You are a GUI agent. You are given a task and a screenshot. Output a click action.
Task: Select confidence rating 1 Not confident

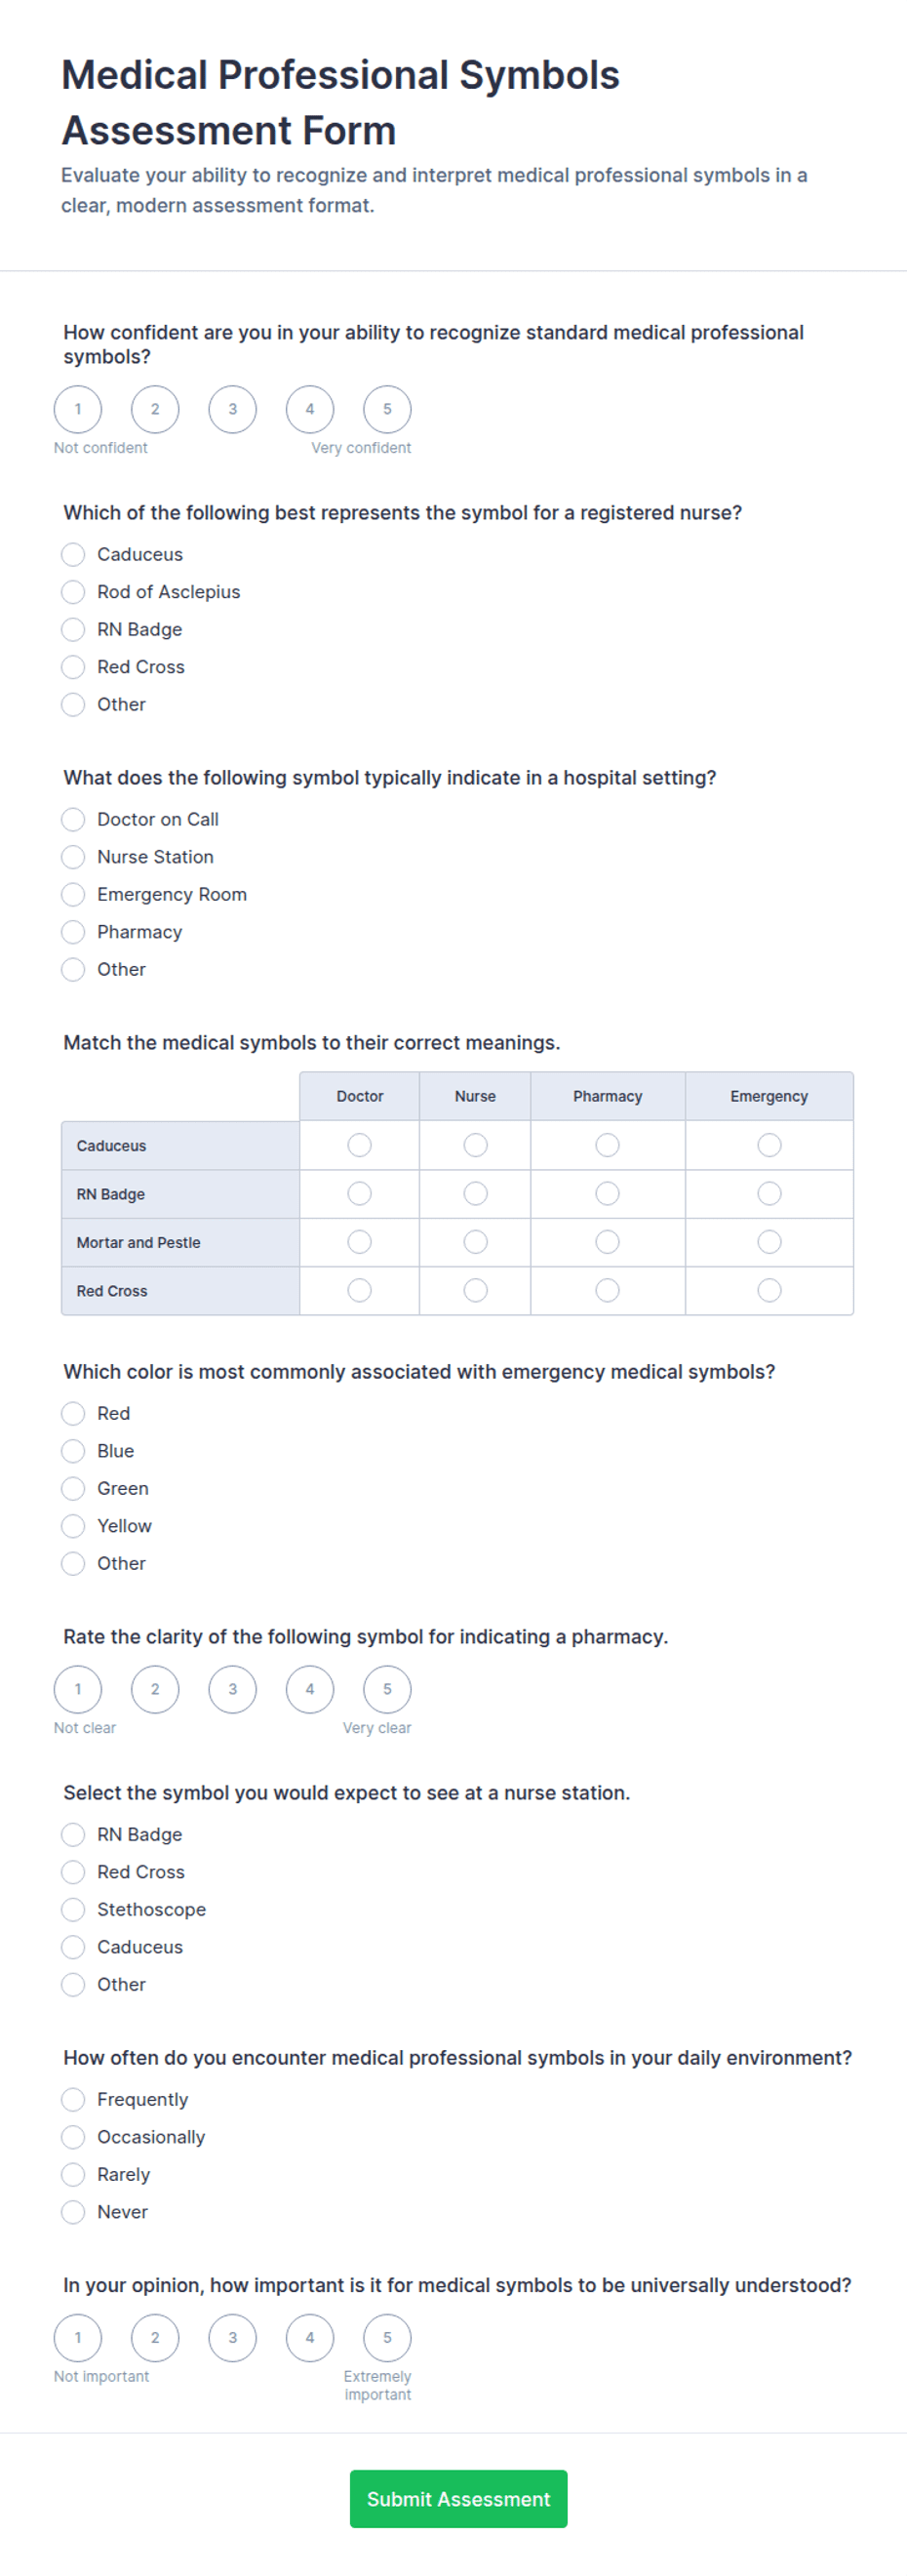78,409
